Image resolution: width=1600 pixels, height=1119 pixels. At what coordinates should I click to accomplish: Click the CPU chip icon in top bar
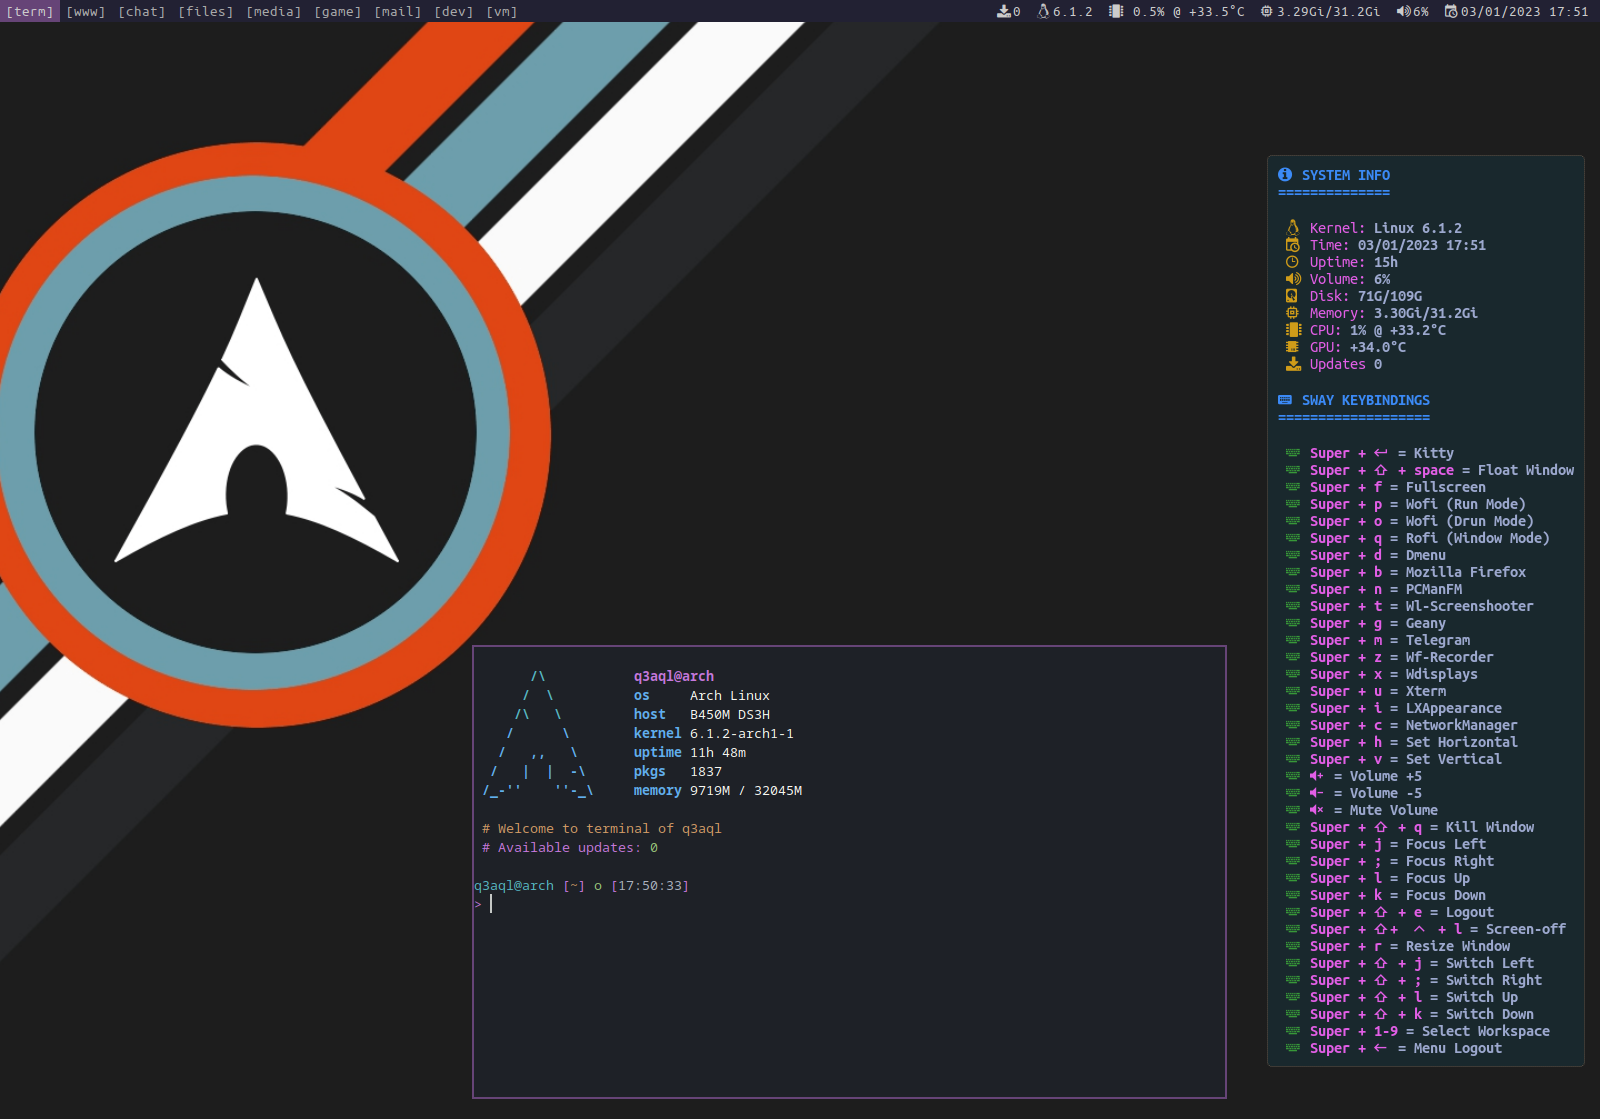1116,12
